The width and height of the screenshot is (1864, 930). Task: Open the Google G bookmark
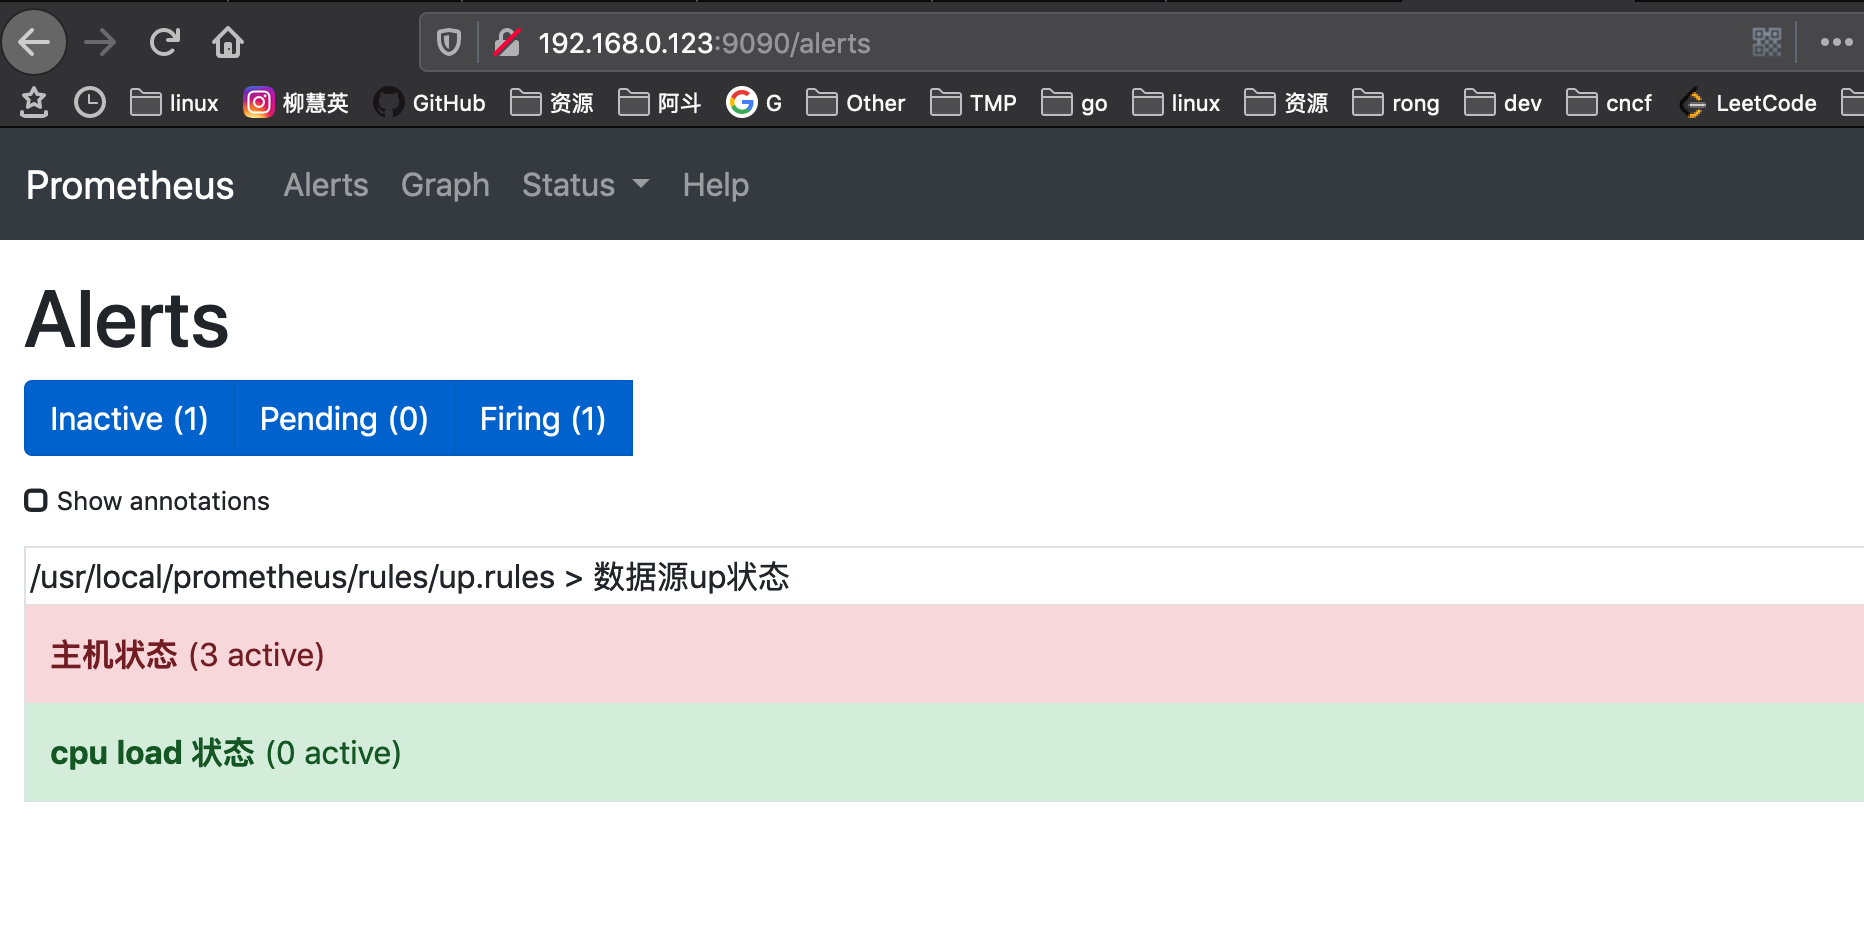pos(755,102)
